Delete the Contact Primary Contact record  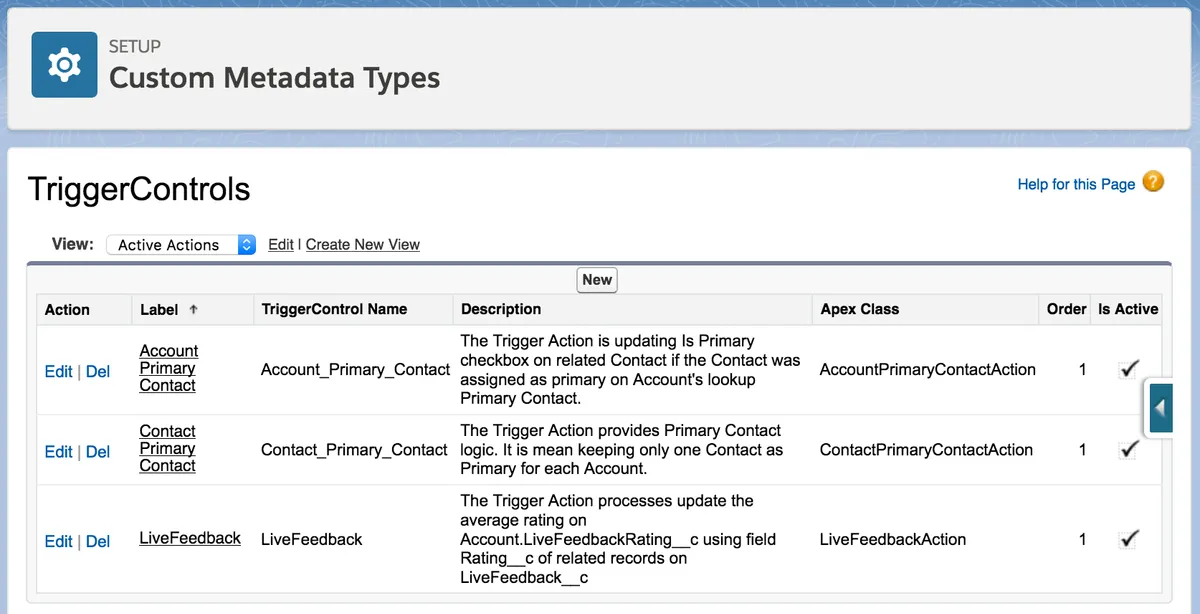[x=98, y=451]
